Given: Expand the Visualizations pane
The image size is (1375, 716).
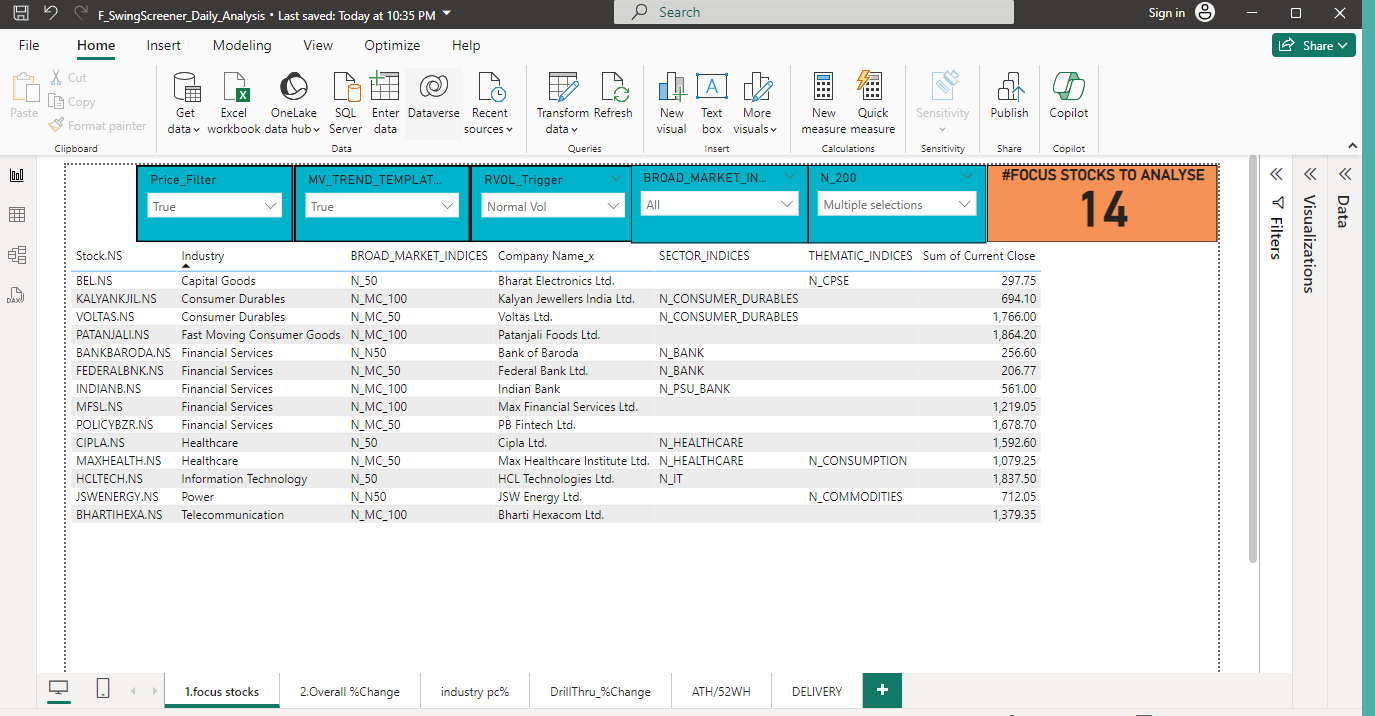Looking at the screenshot, I should pos(1309,174).
